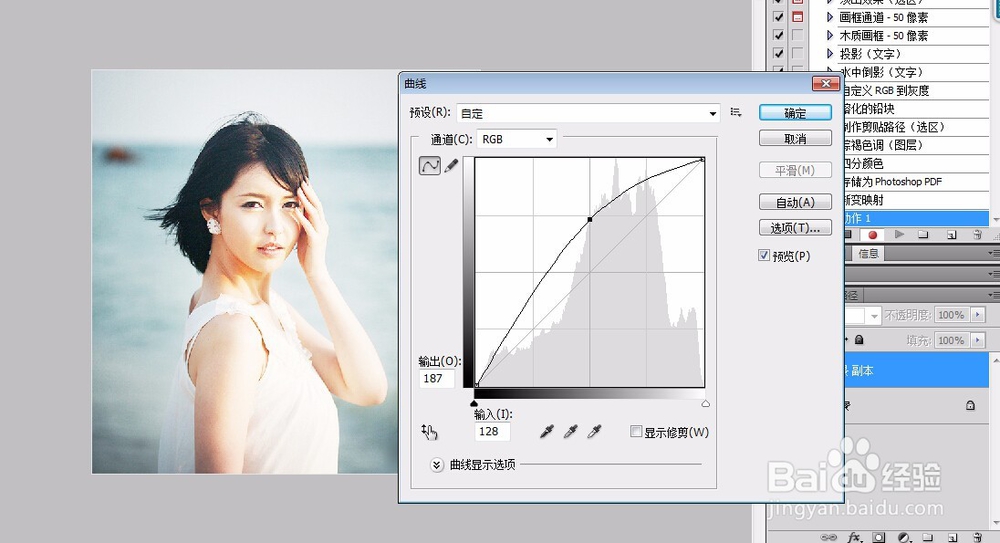Toggle dialog box for 木质画框 - 50 像素 action
Image resolution: width=1000 pixels, height=543 pixels.
coord(797,35)
